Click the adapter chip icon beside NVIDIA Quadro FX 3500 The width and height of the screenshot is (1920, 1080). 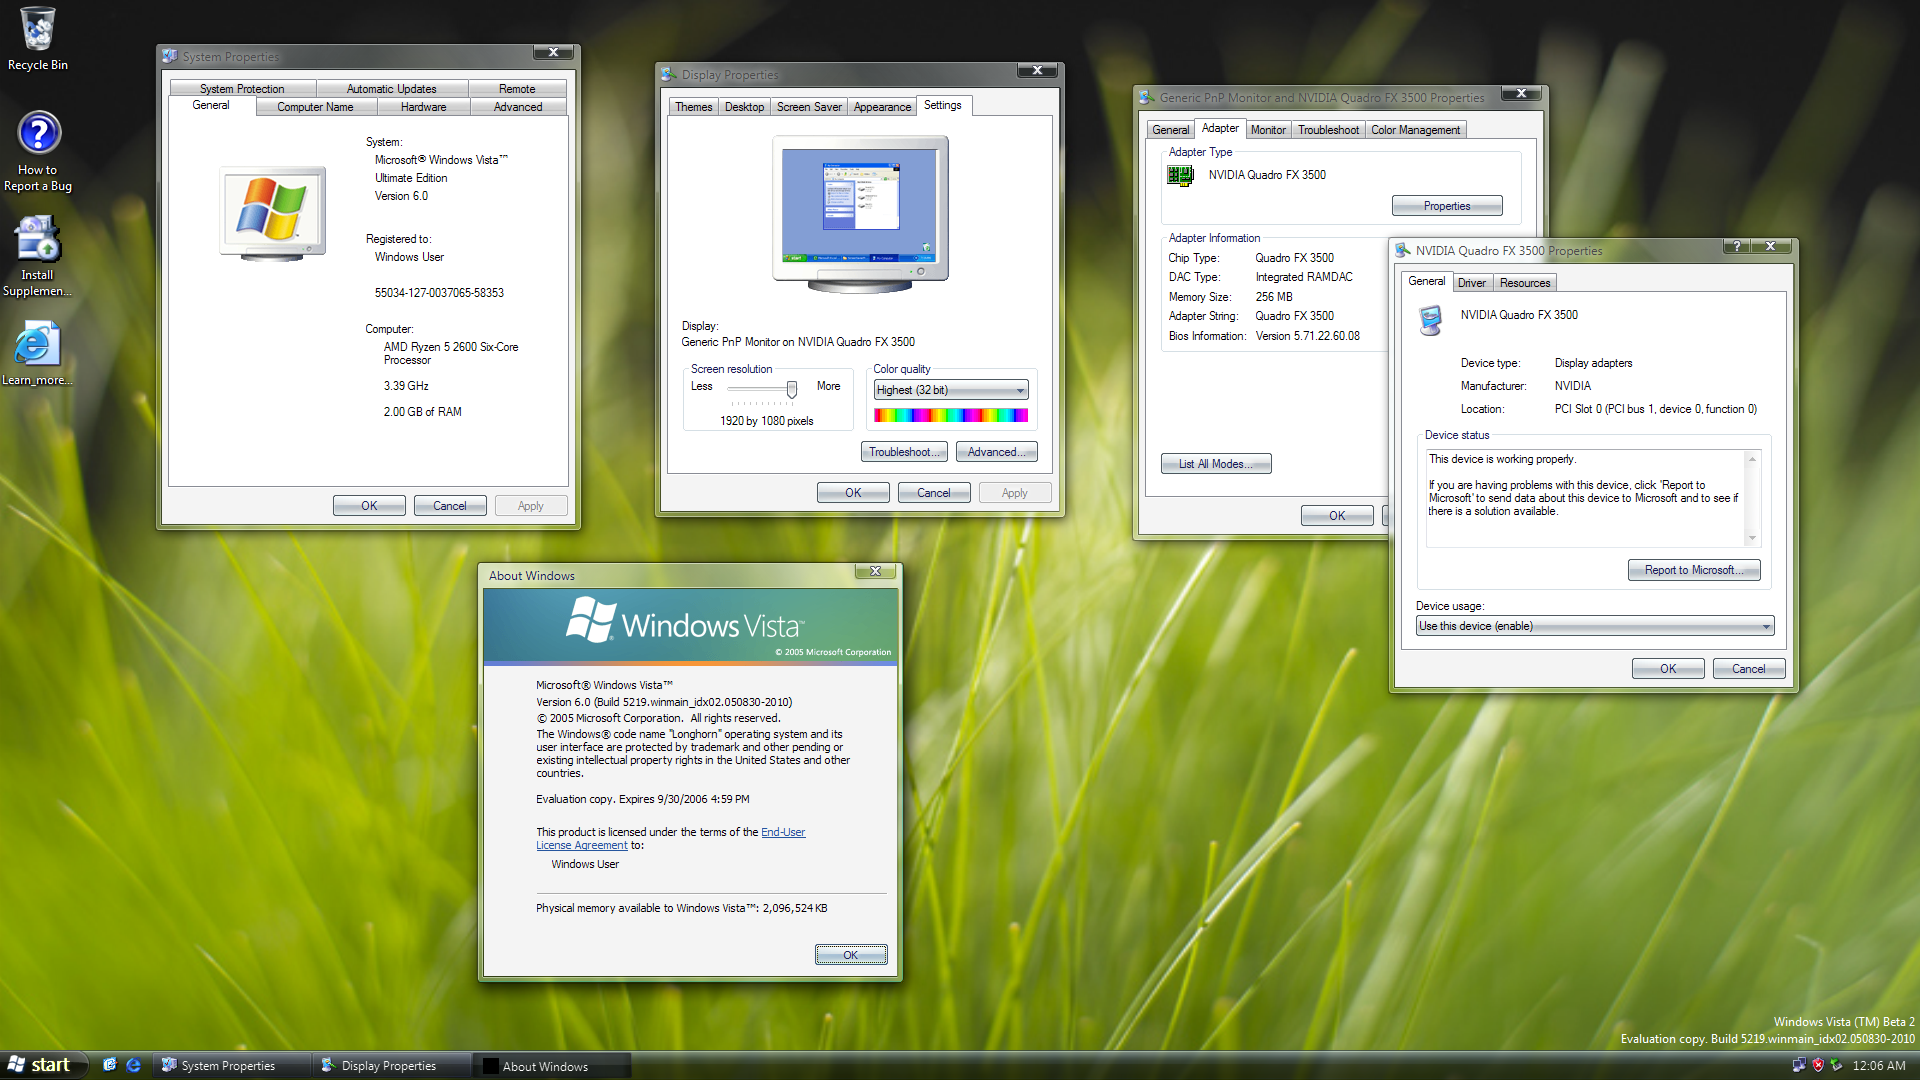pos(1181,175)
